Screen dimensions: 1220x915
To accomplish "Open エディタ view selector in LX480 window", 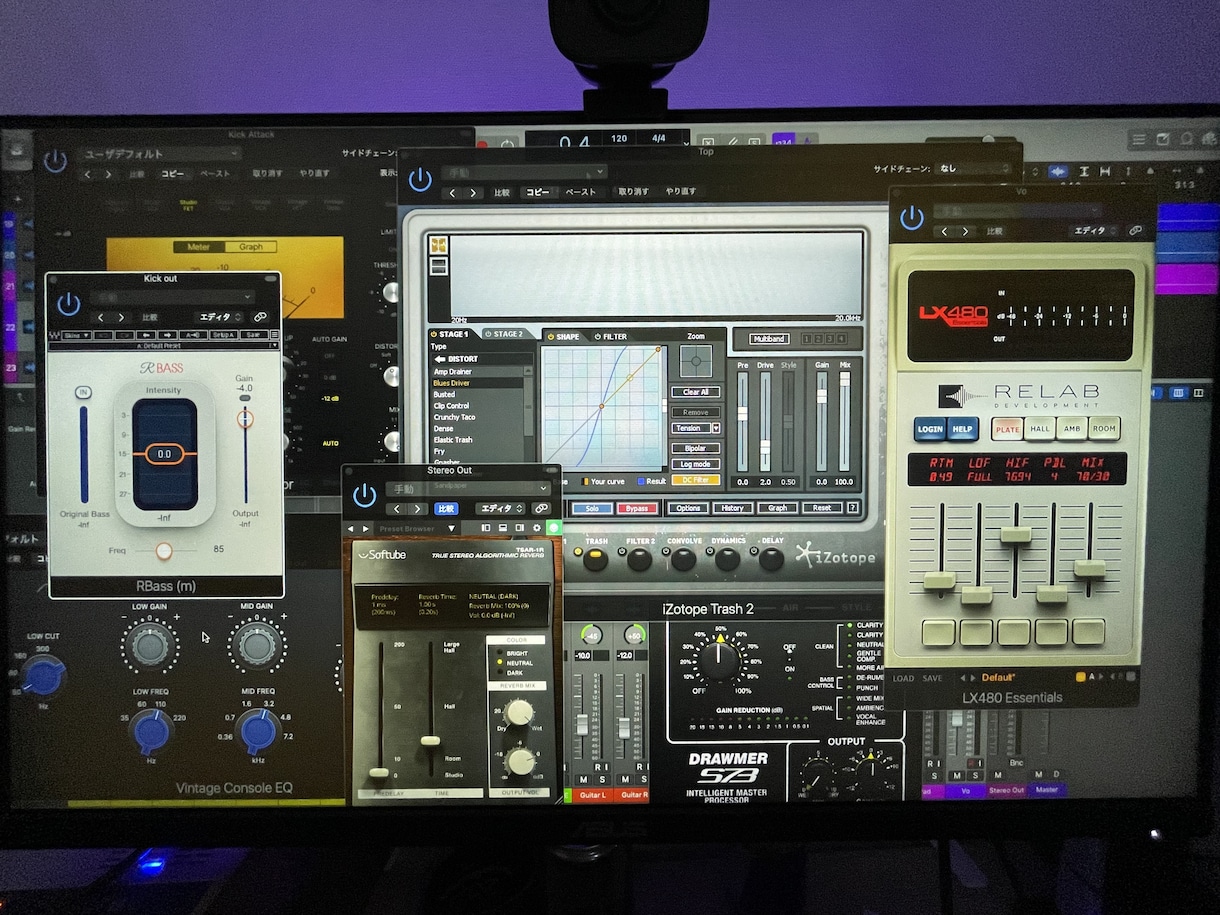I will point(1094,231).
